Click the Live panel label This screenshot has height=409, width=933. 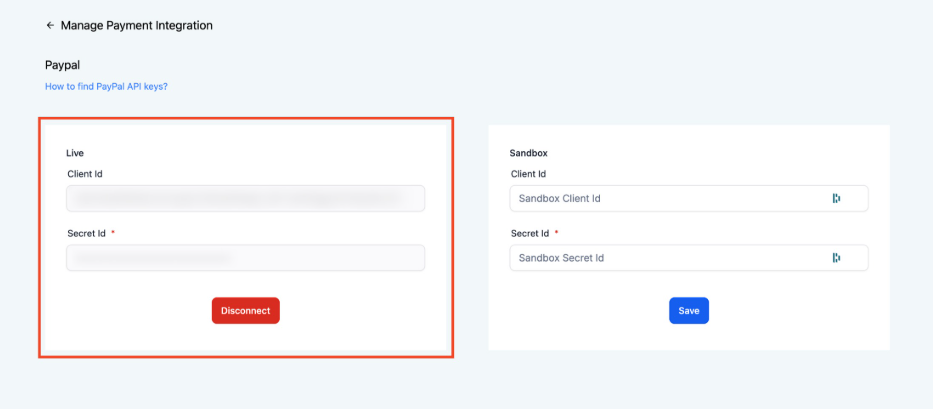click(x=75, y=153)
